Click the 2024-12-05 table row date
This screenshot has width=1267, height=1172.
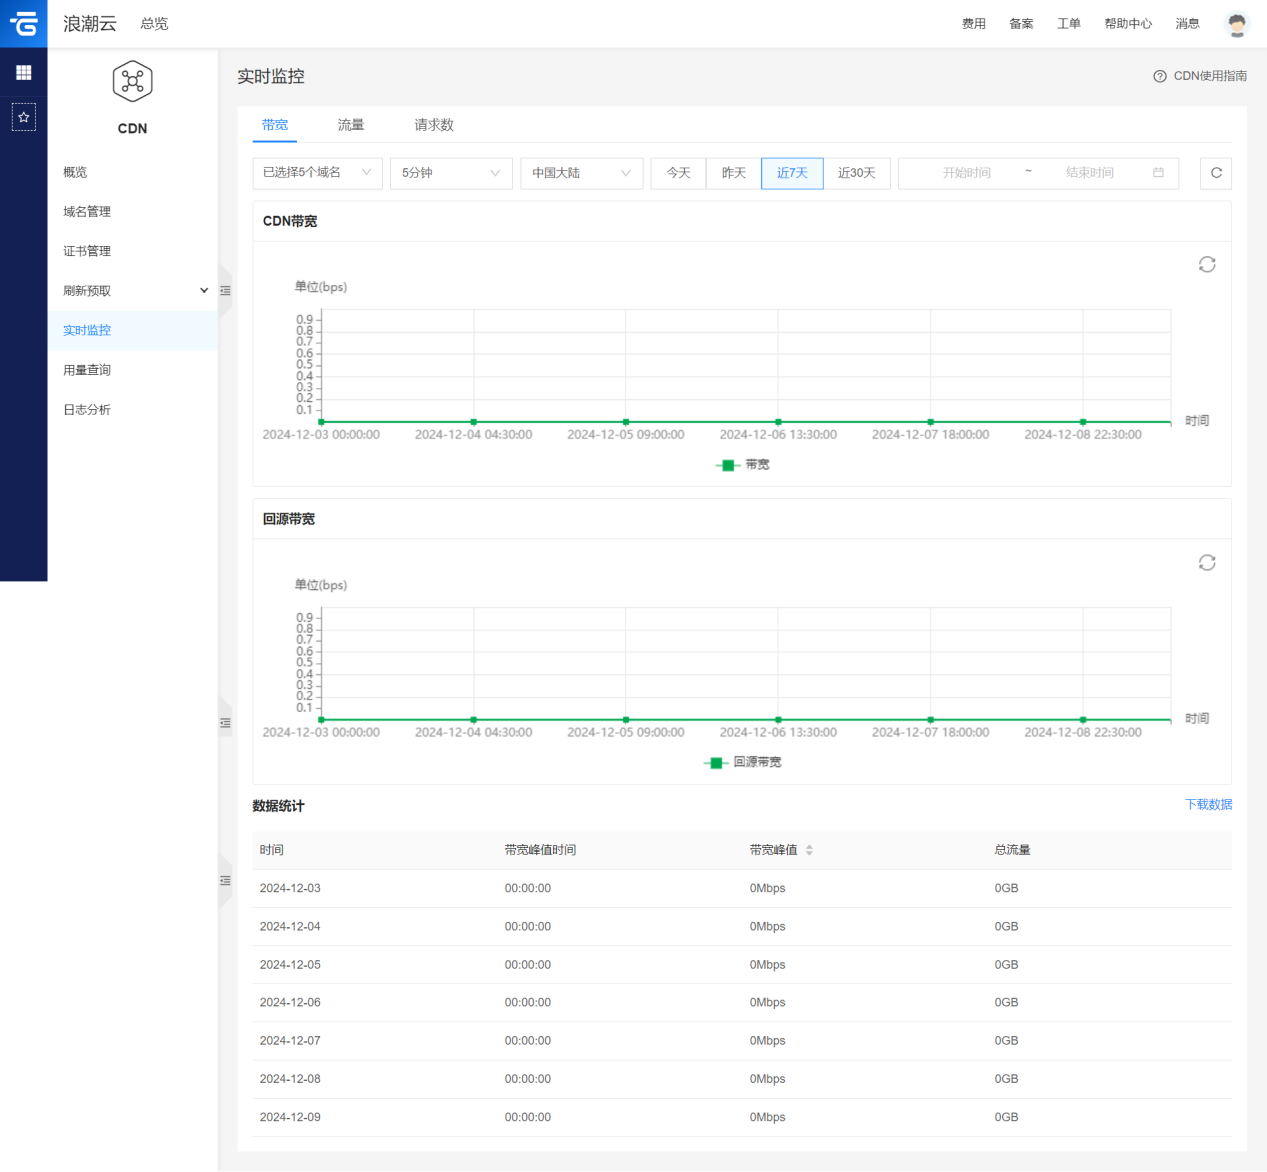pos(290,965)
